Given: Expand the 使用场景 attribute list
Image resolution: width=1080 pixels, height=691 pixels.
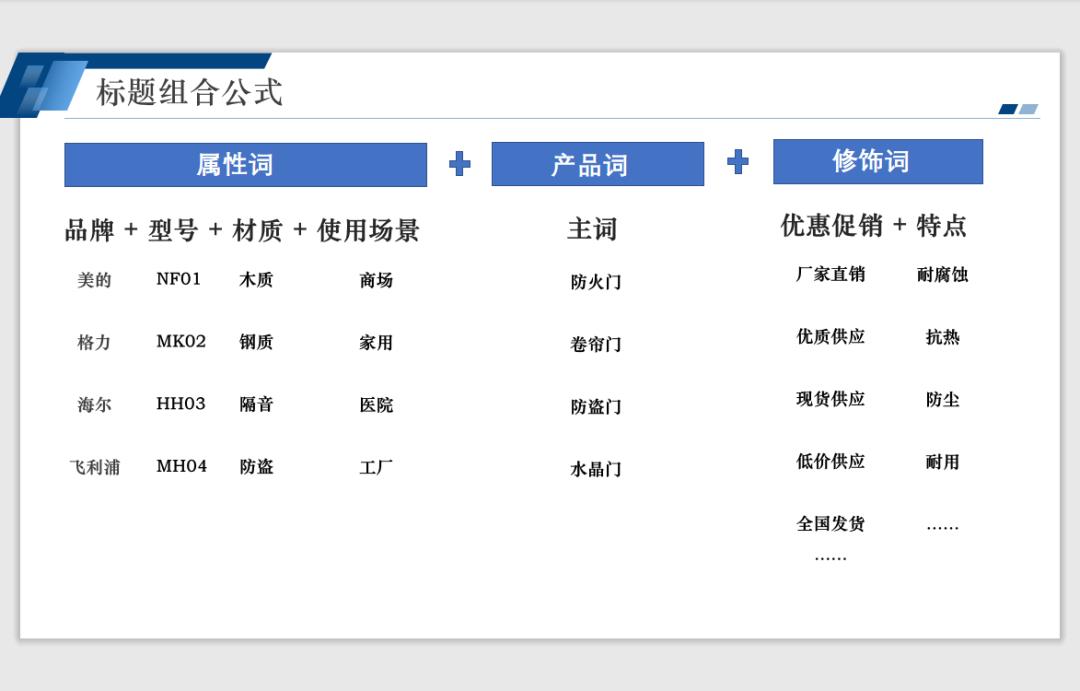Looking at the screenshot, I should 371,230.
